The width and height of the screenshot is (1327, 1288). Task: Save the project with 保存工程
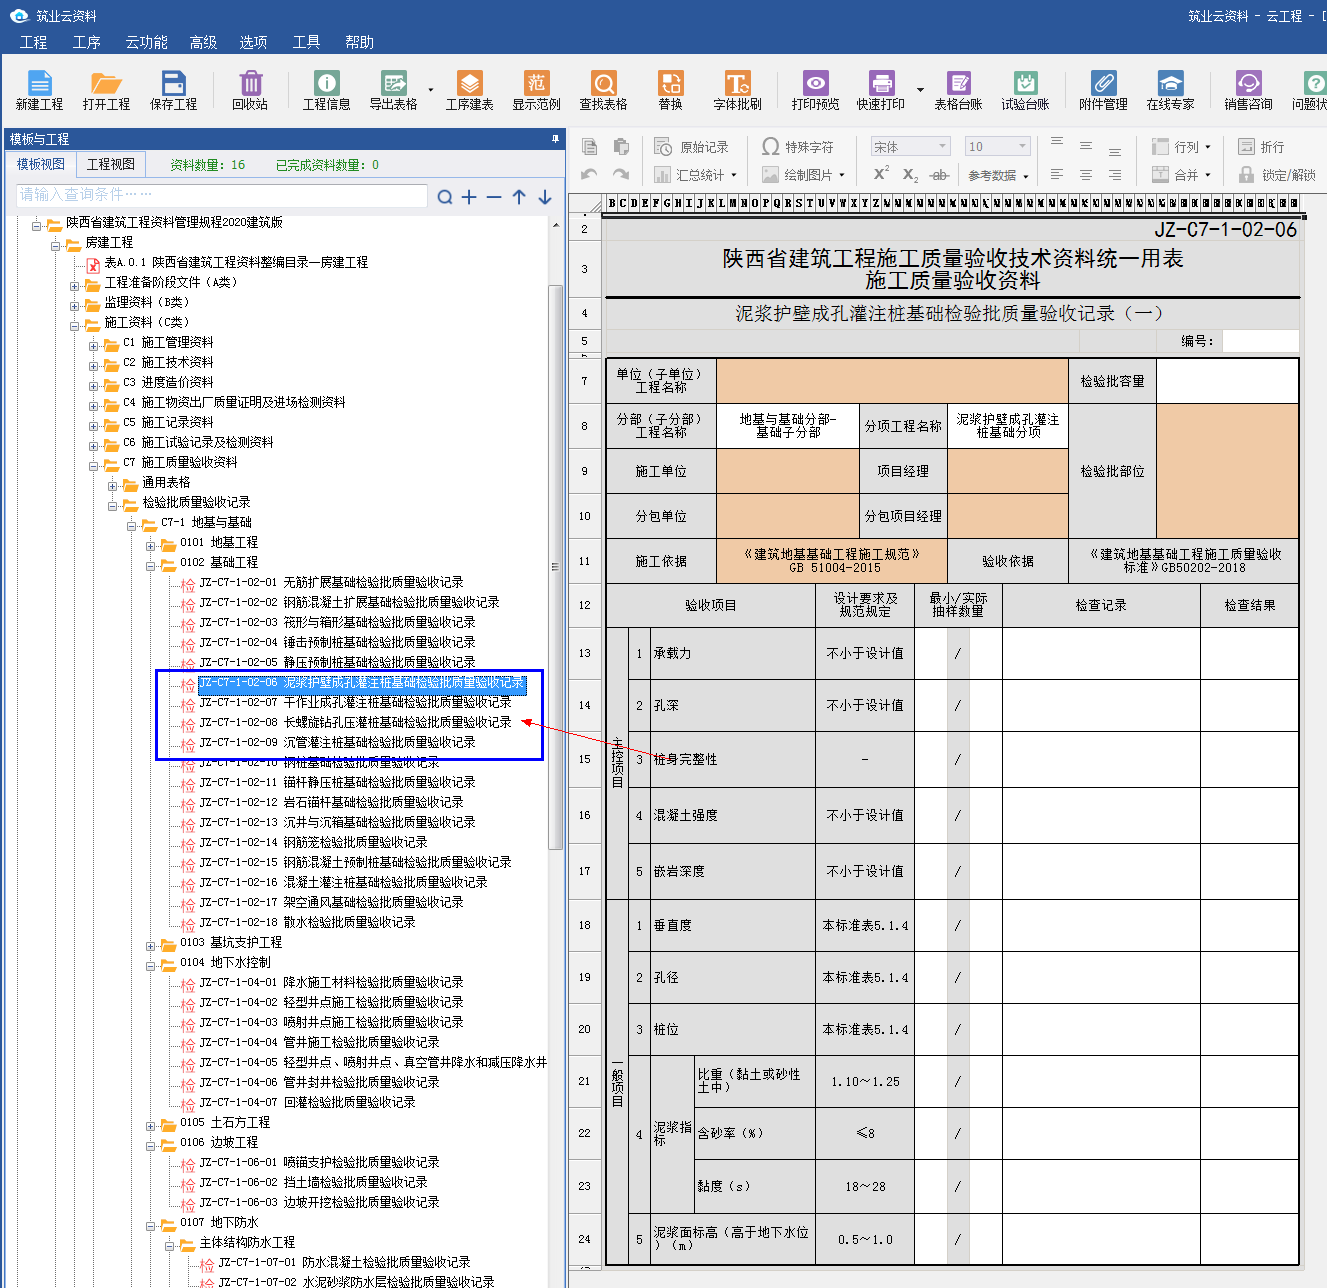(173, 90)
